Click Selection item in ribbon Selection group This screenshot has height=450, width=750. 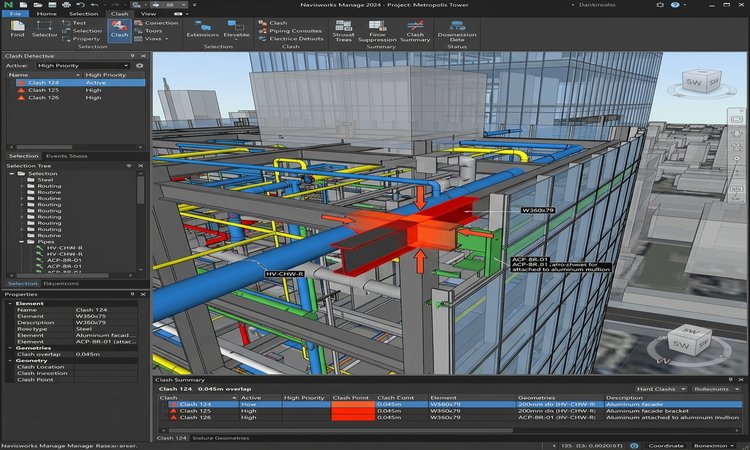coord(82,31)
